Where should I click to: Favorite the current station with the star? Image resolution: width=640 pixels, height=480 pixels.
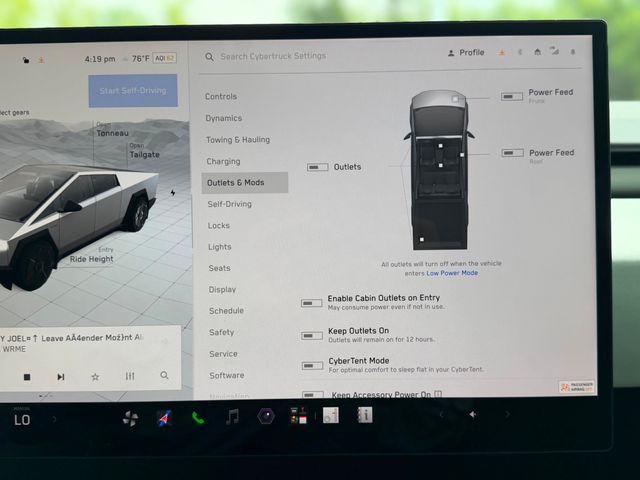[95, 376]
